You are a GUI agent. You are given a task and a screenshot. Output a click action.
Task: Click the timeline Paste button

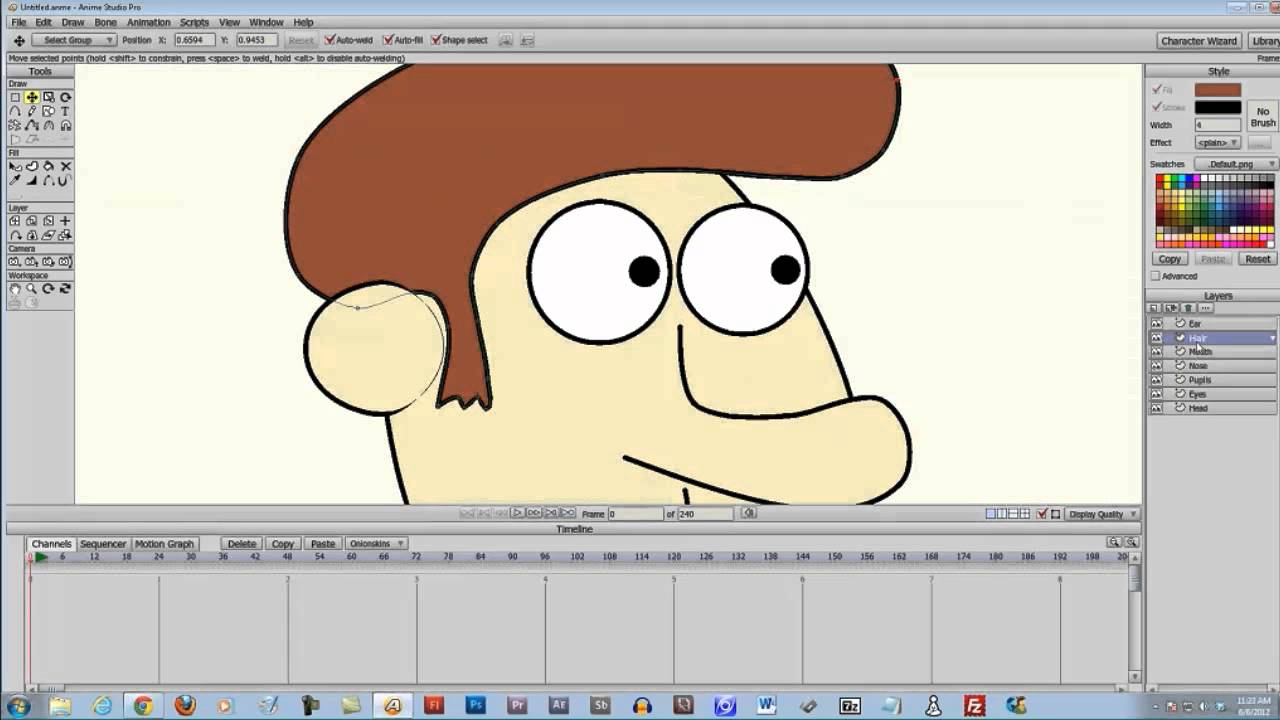(322, 544)
